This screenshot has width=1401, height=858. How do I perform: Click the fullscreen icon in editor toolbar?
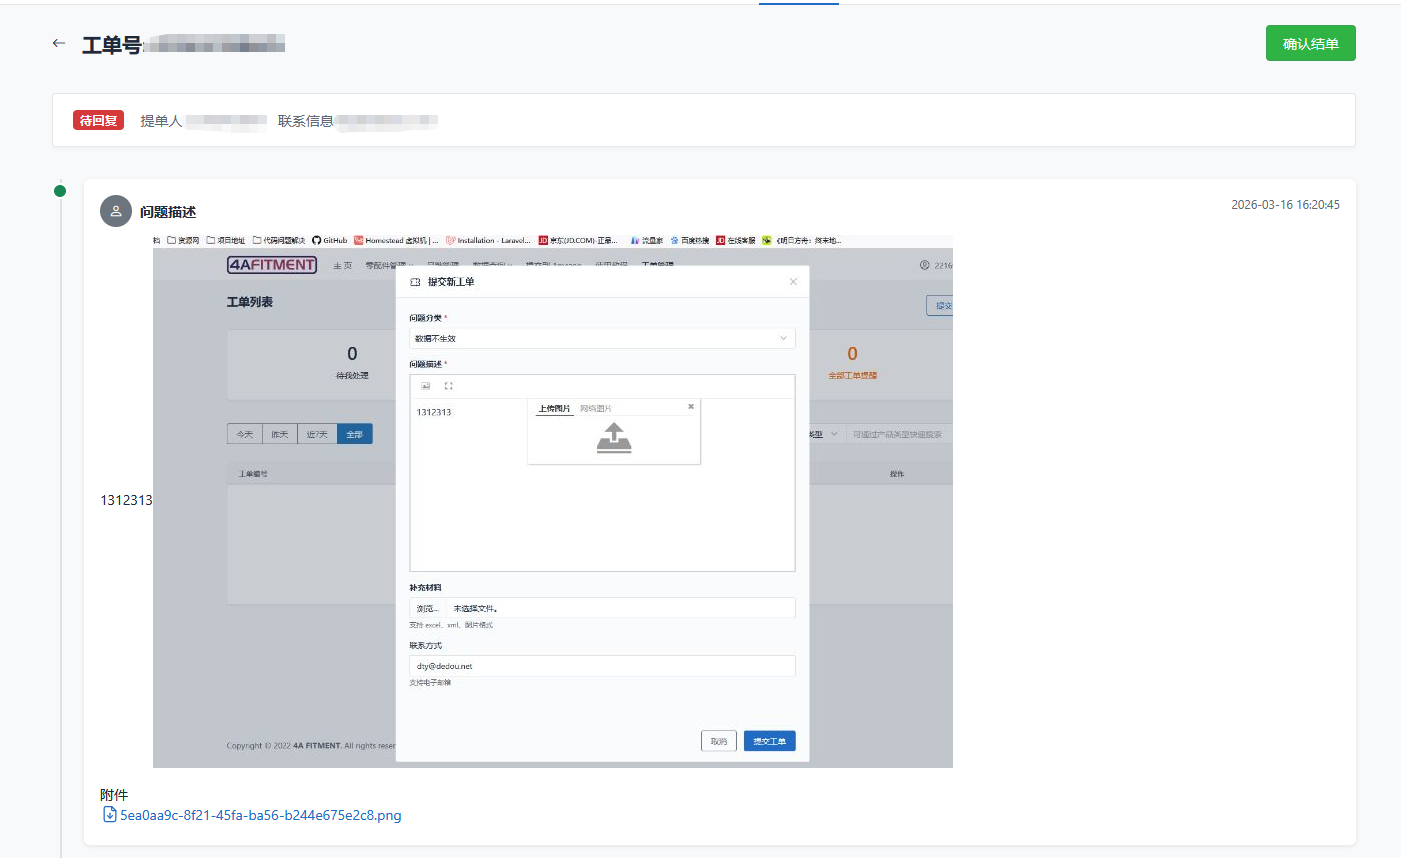pos(448,386)
